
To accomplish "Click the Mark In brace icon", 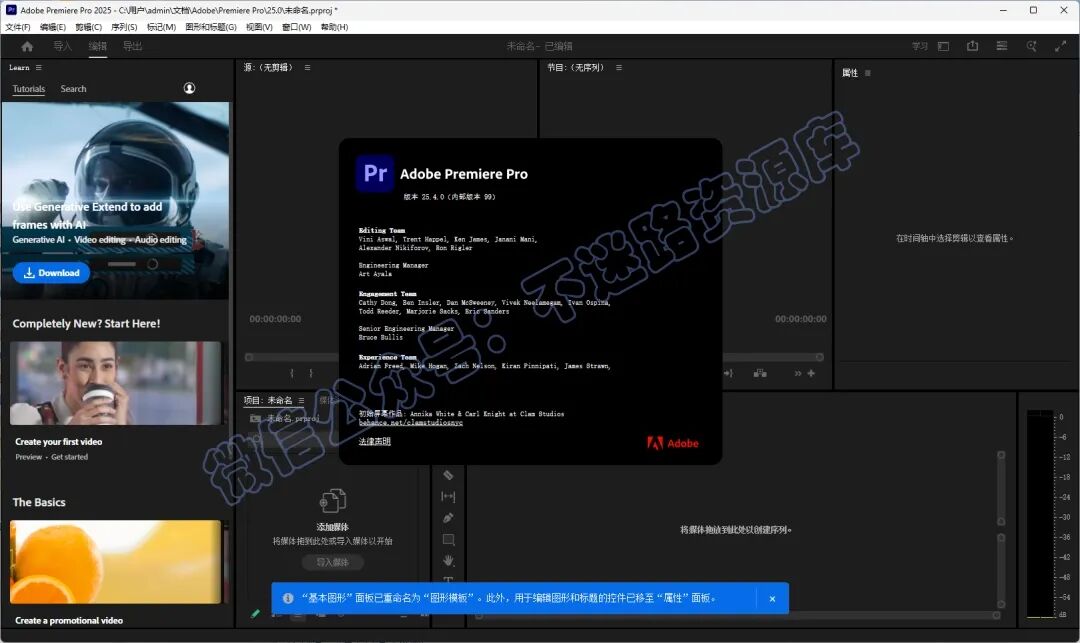I will click(x=292, y=373).
